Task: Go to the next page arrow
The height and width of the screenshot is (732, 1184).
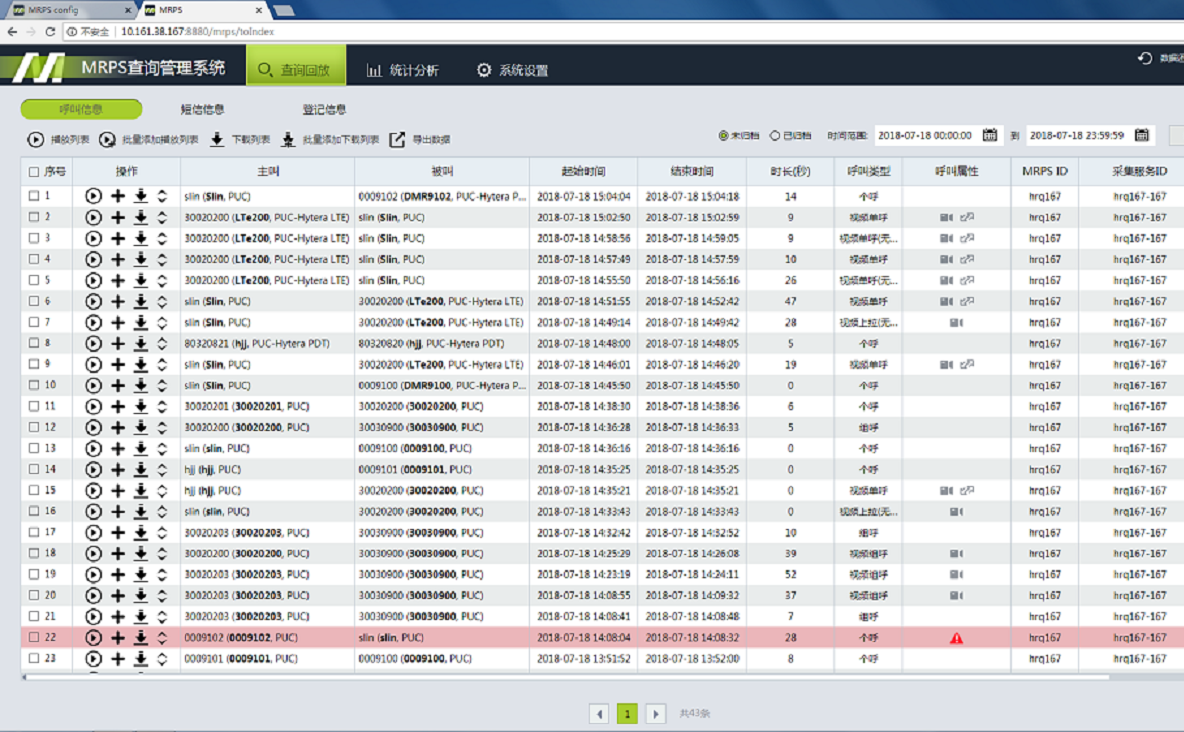Action: 656,714
